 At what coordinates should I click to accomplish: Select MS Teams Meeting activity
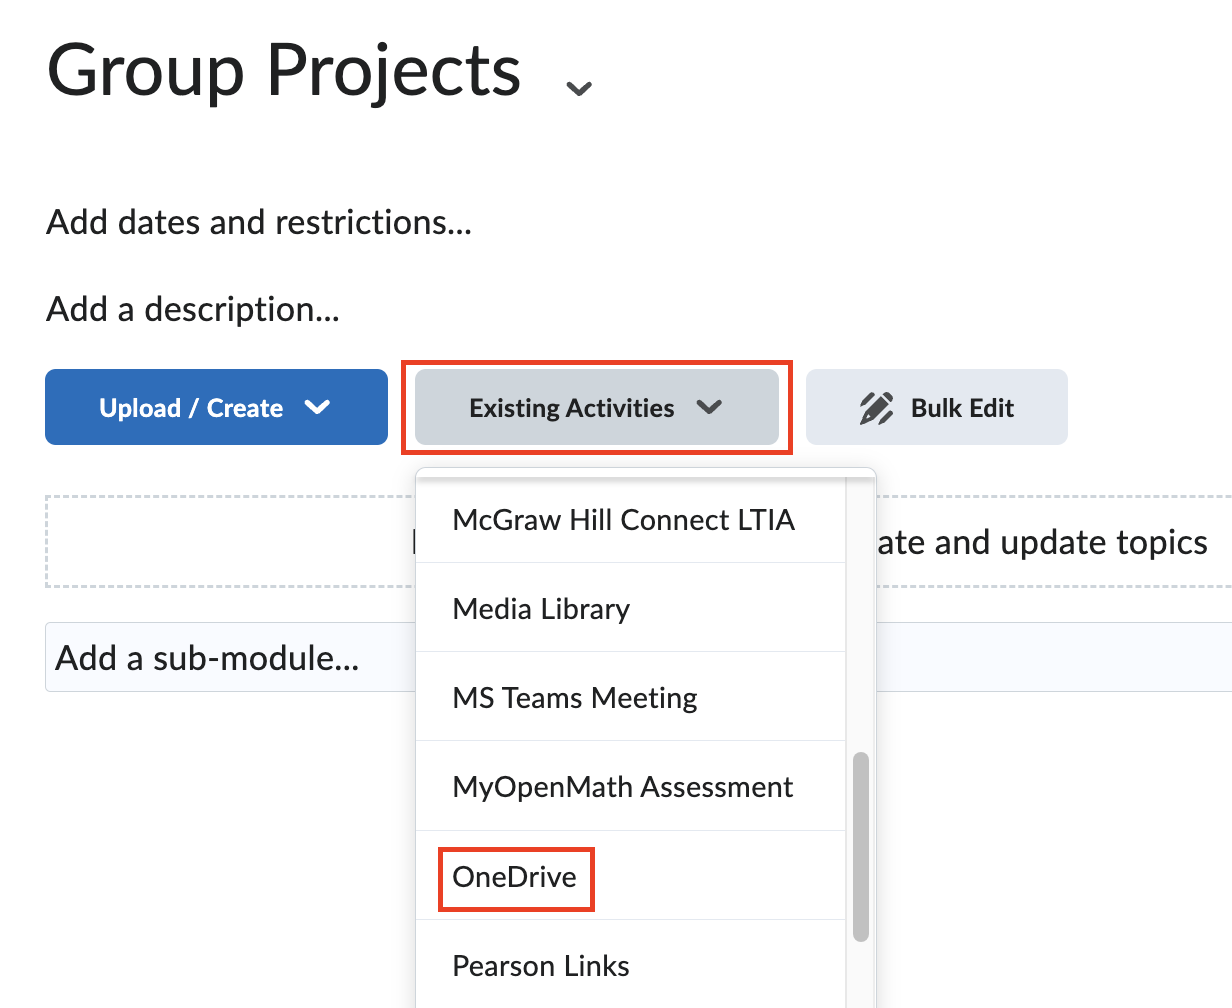[575, 697]
